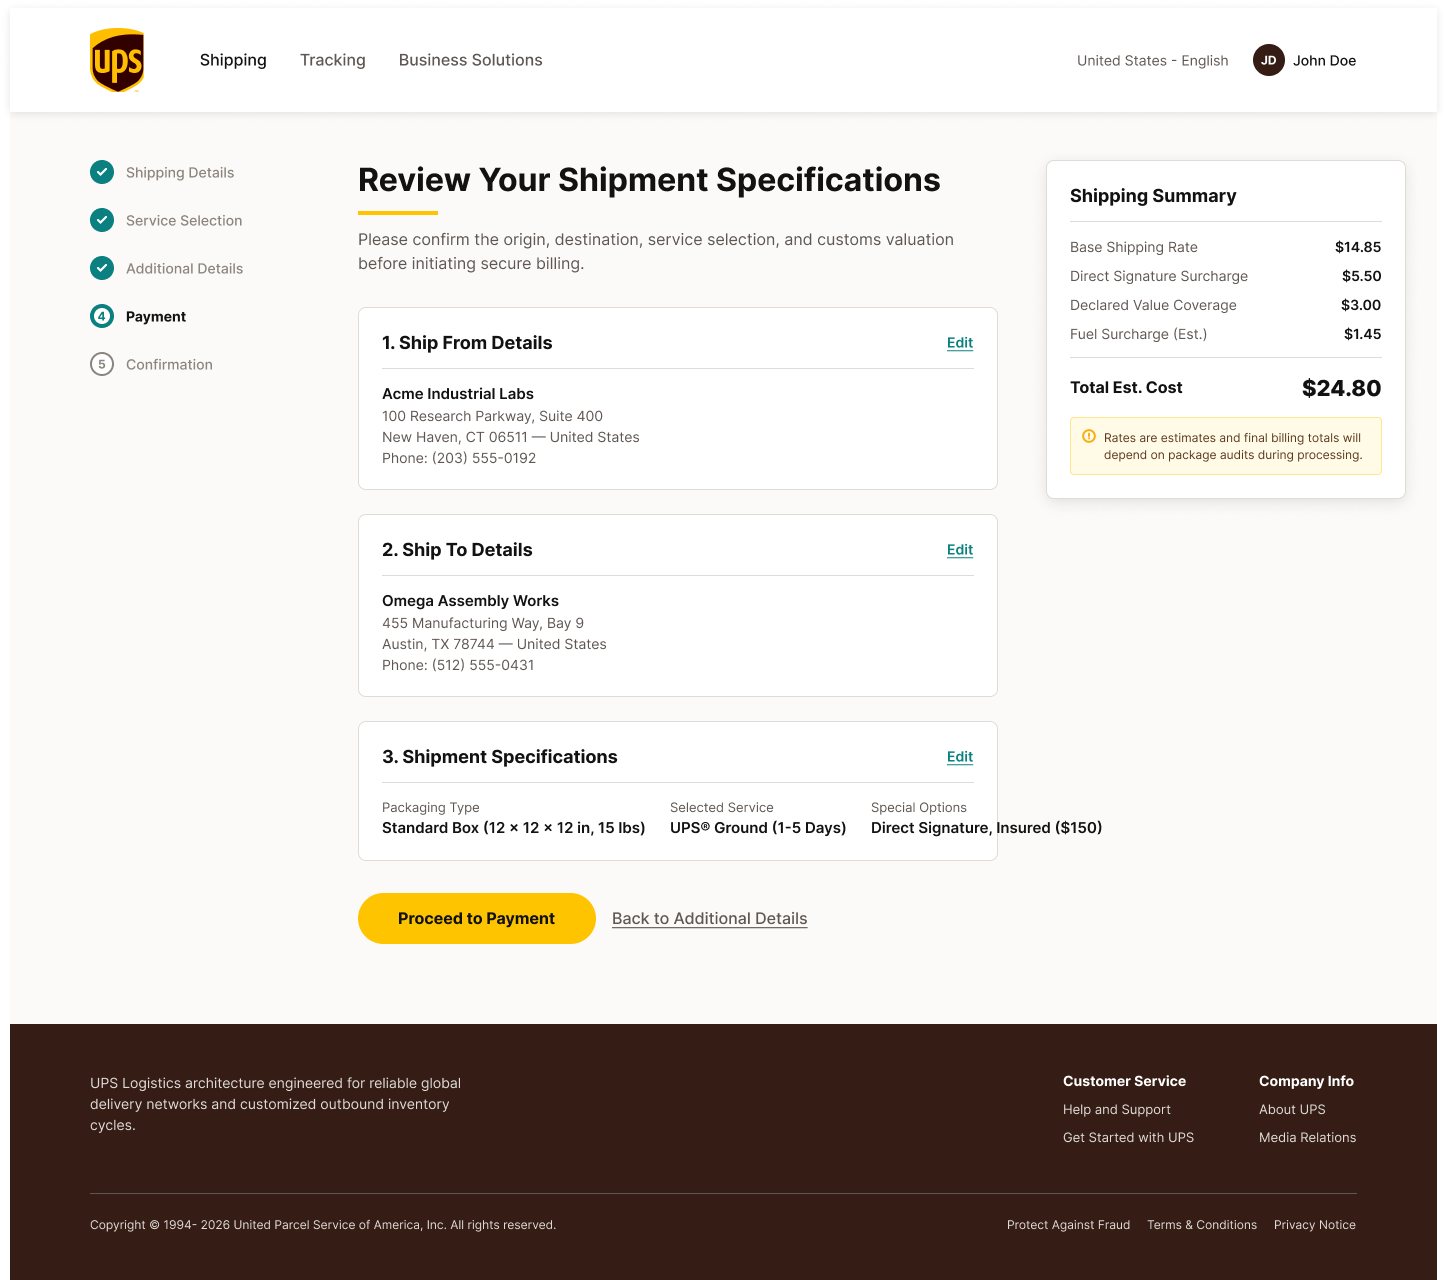Open About UPS footer link
Screen dimensions: 1447x1280
[1292, 1109]
